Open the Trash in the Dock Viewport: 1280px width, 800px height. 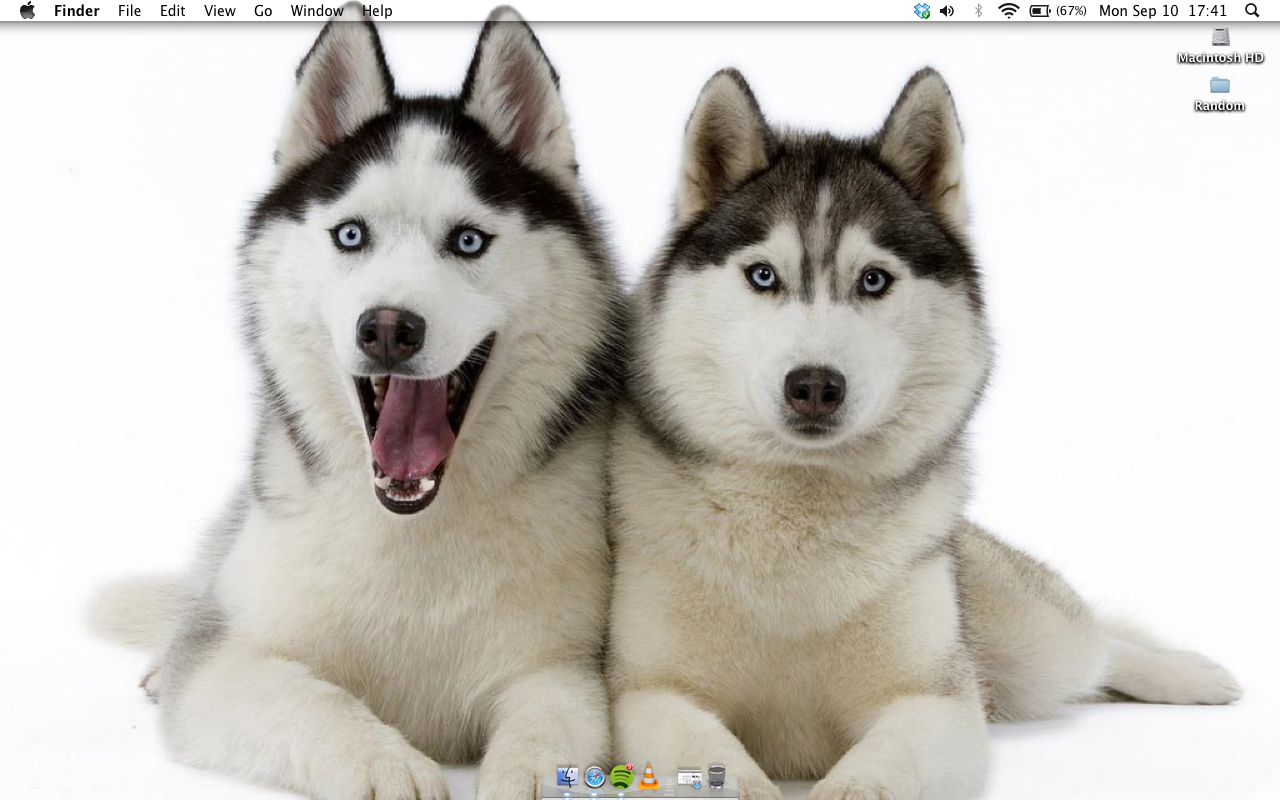click(x=717, y=777)
